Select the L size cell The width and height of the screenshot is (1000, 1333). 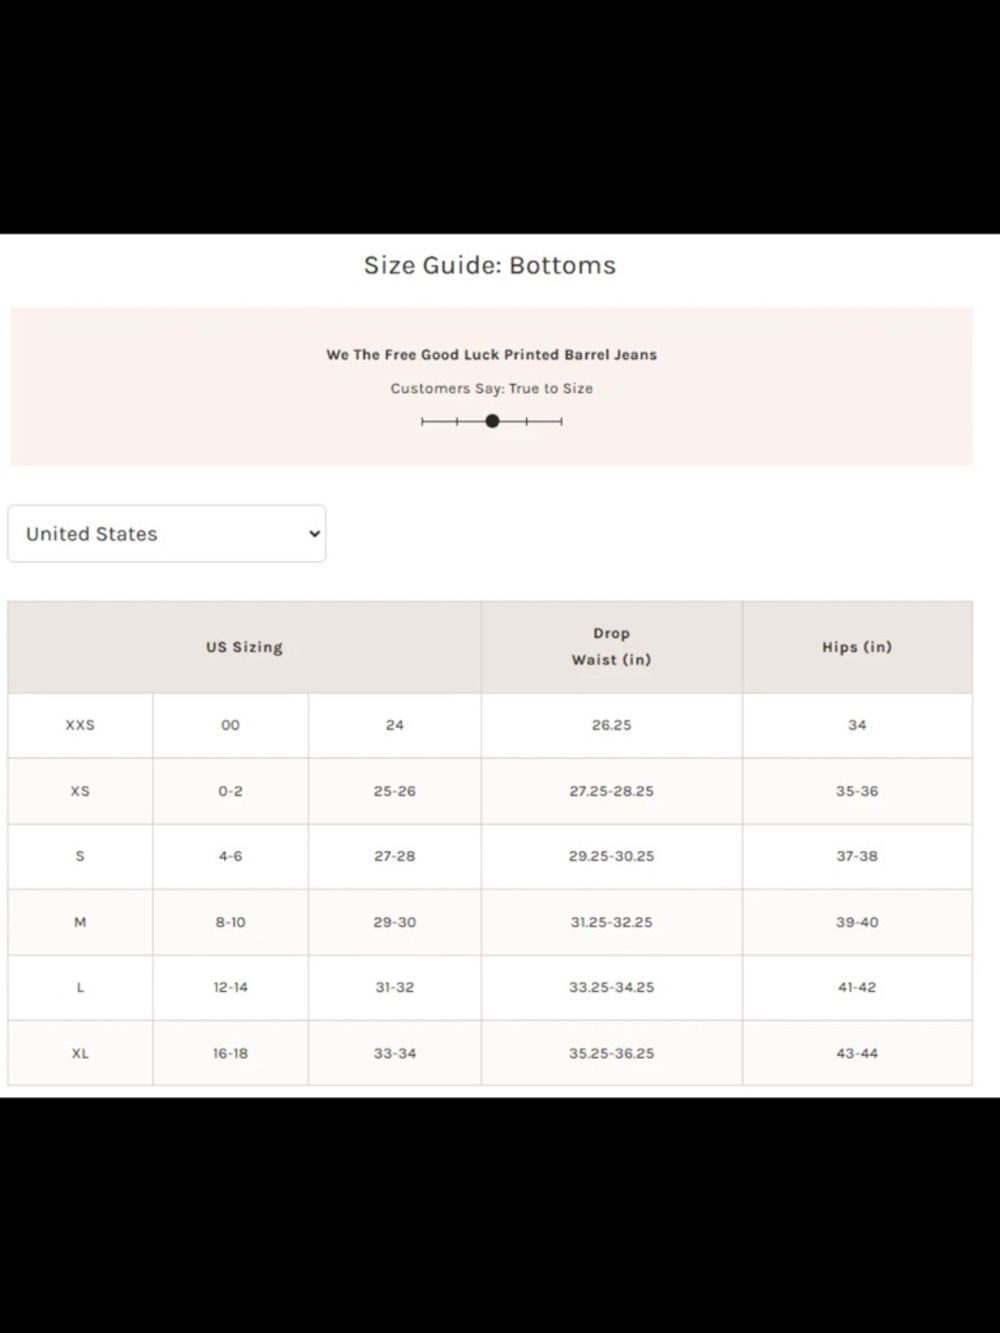click(x=80, y=987)
